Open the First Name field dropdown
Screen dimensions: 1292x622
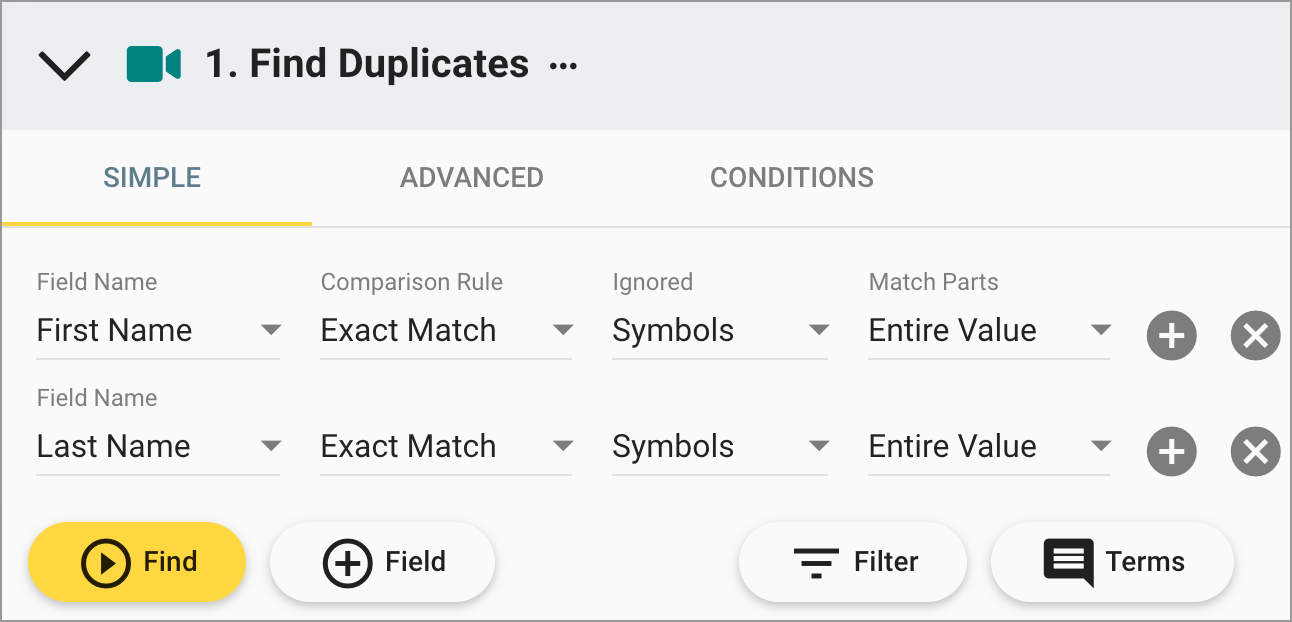click(x=158, y=331)
